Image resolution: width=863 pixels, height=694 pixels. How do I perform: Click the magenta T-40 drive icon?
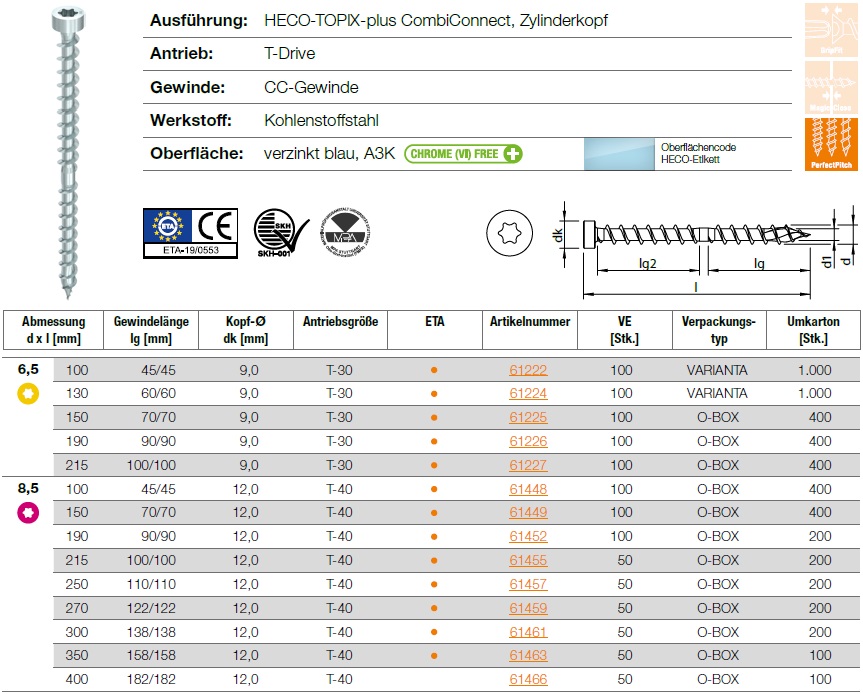click(28, 512)
